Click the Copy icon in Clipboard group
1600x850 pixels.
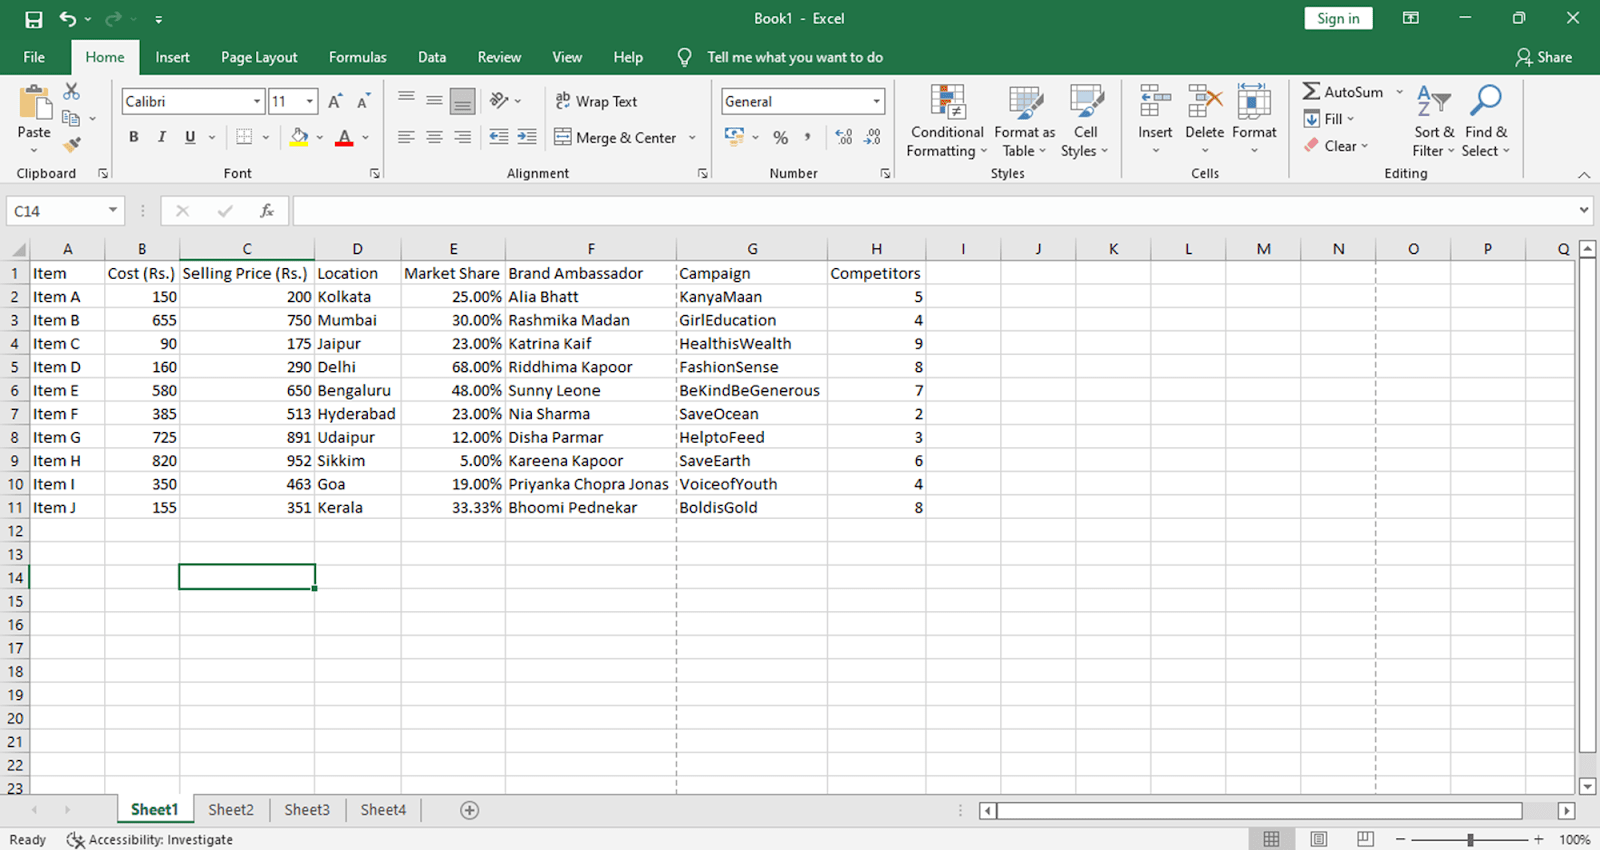pos(71,118)
